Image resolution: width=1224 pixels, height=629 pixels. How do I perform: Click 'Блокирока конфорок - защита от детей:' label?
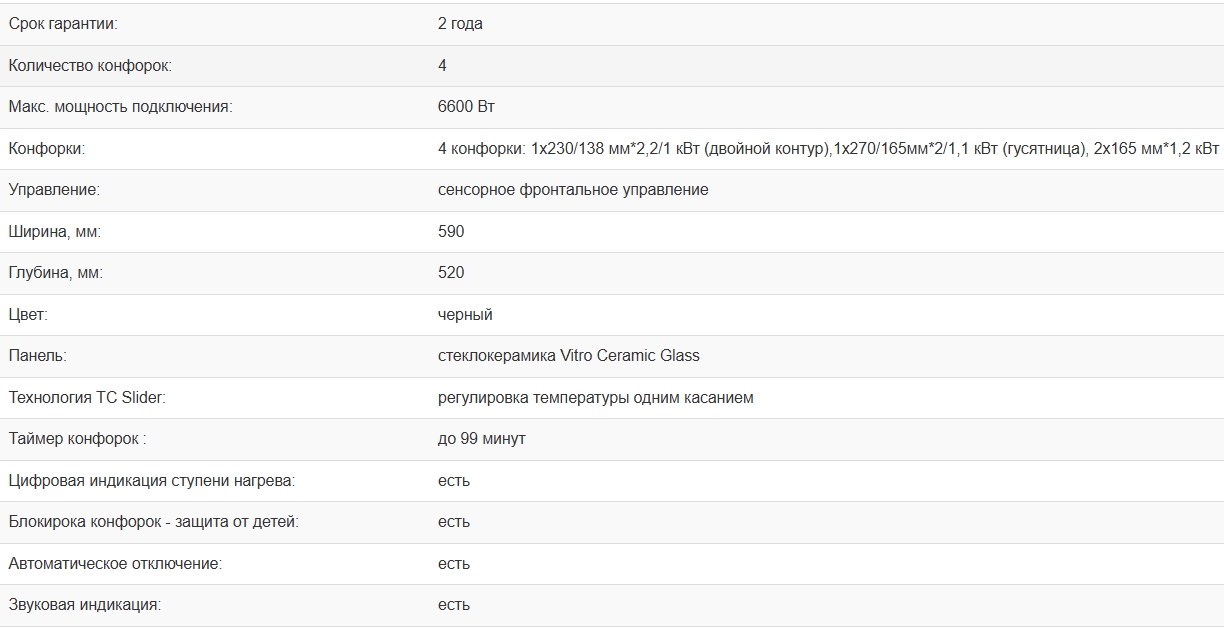coord(153,522)
